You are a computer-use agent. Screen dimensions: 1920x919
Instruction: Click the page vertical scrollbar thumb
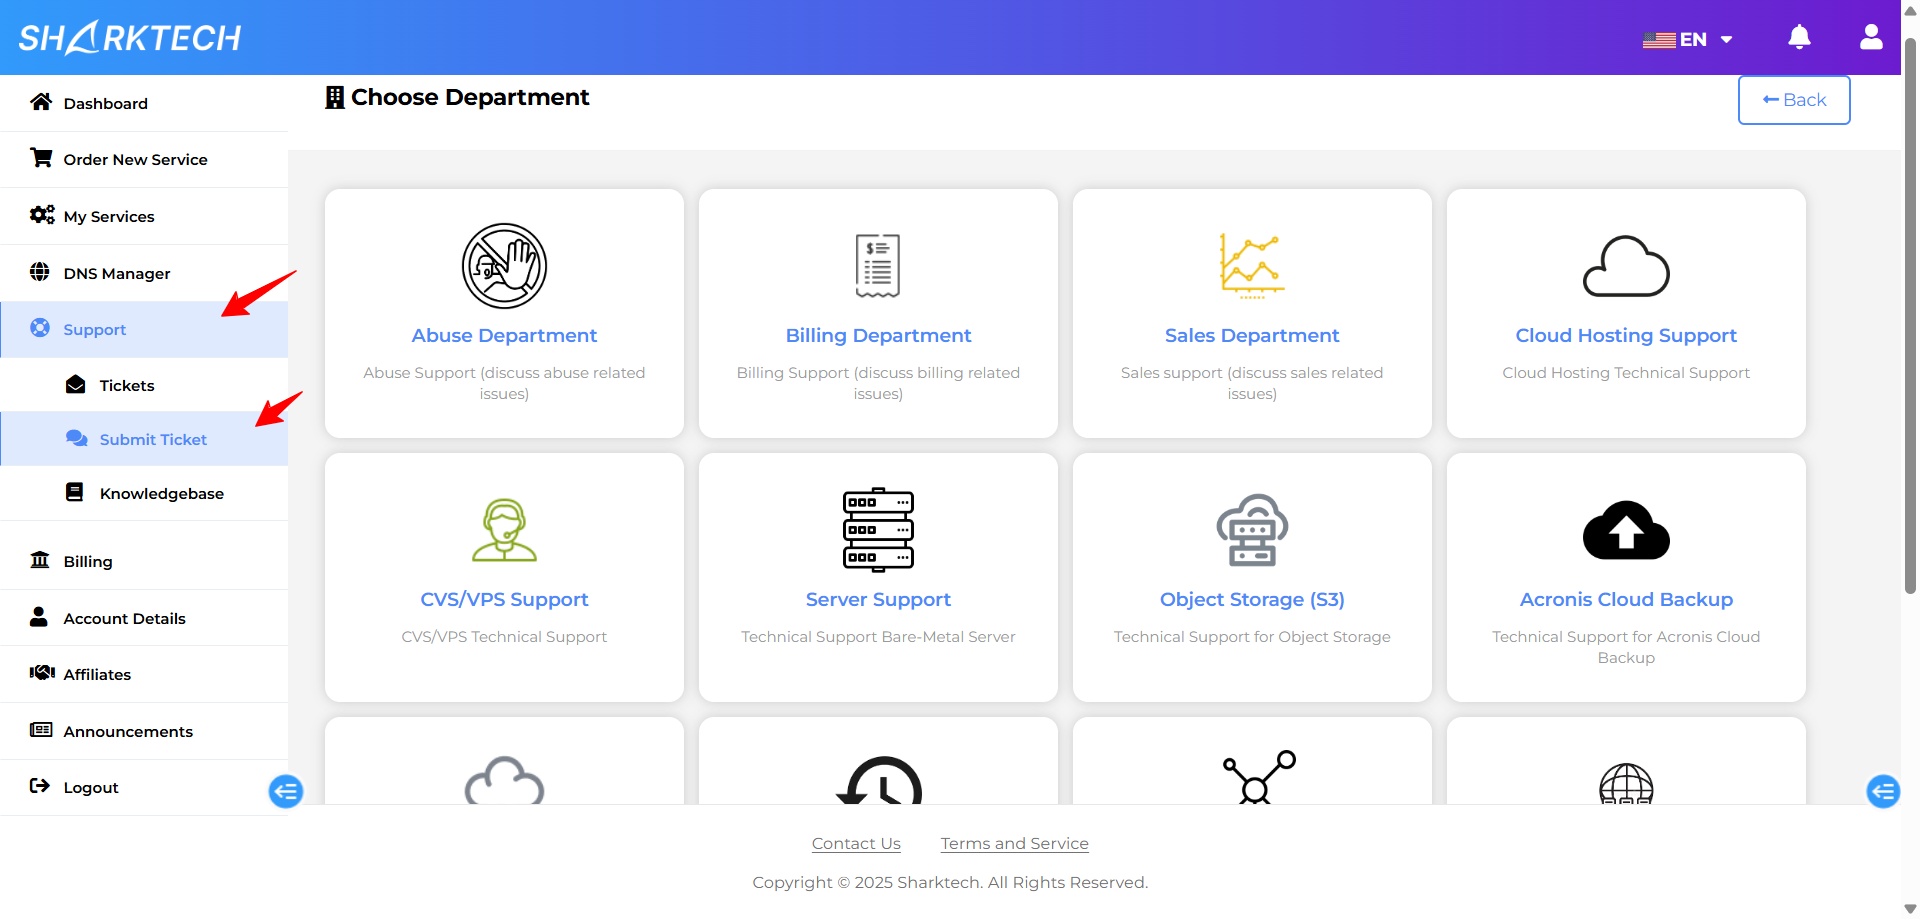pyautogui.click(x=1910, y=315)
